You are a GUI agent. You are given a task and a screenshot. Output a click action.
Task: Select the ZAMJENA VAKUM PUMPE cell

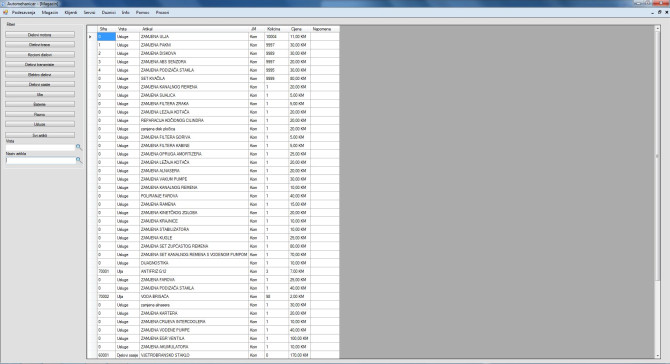pyautogui.click(x=194, y=179)
